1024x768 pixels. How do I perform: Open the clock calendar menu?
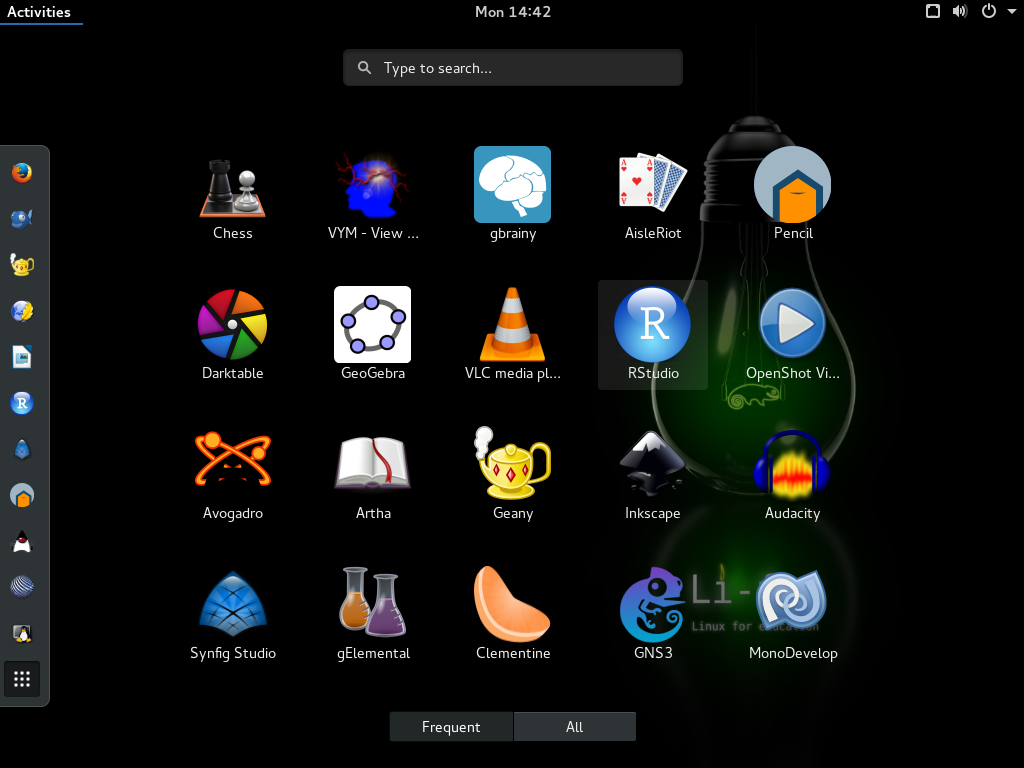click(512, 12)
